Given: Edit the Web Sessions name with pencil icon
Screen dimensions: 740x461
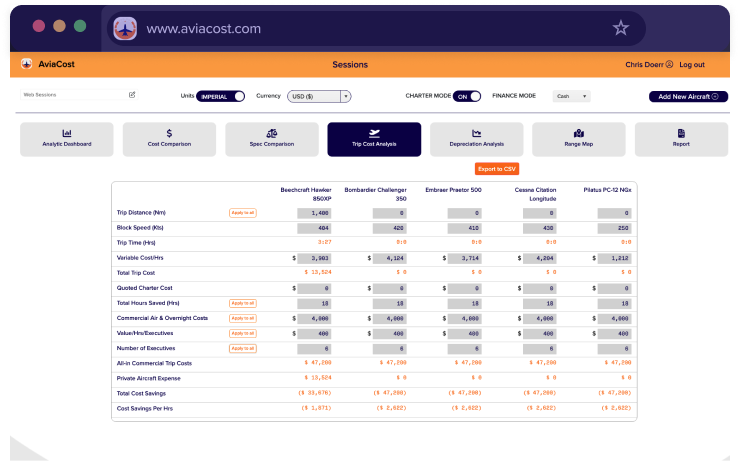Looking at the screenshot, I should coord(132,95).
